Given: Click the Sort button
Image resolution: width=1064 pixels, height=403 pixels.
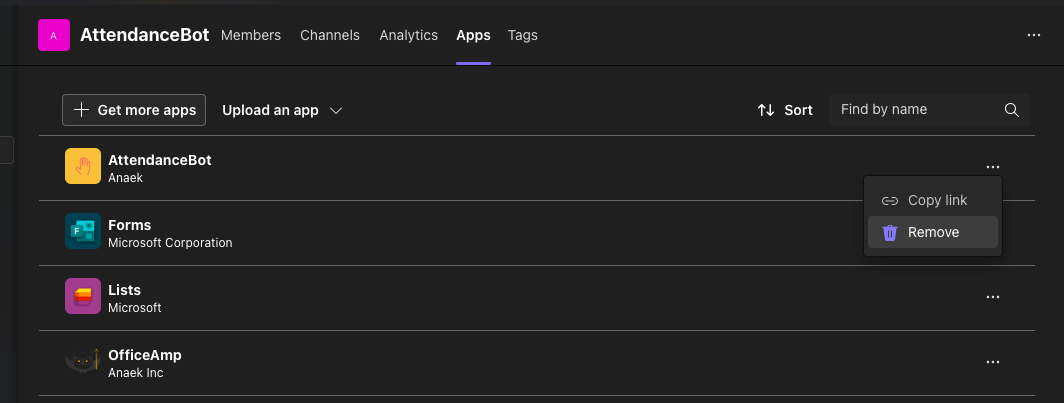Looking at the screenshot, I should tap(785, 110).
